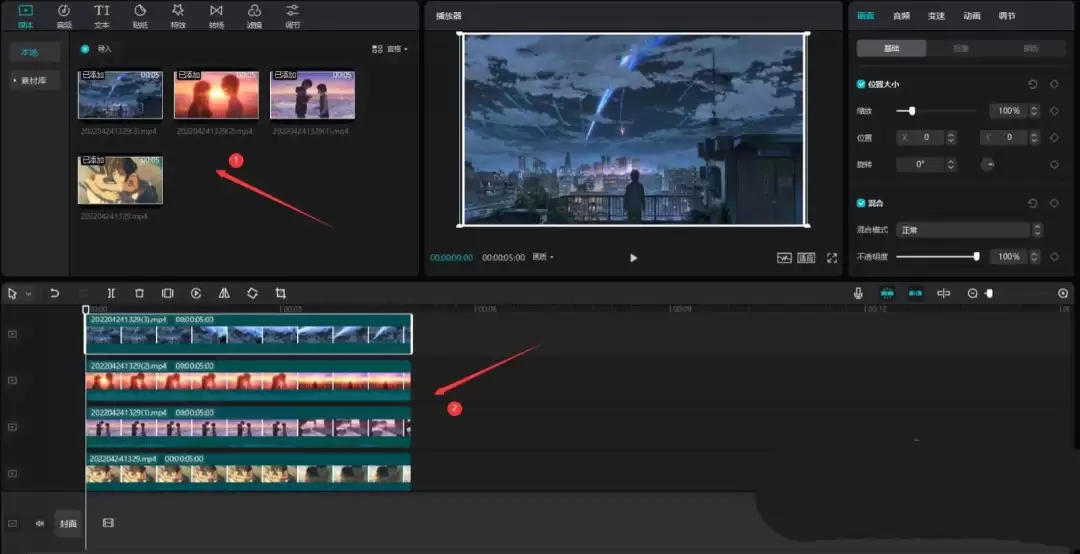Click the delete trash icon in timeline toolbar
Screen dimensions: 1080x554
tap(139, 293)
